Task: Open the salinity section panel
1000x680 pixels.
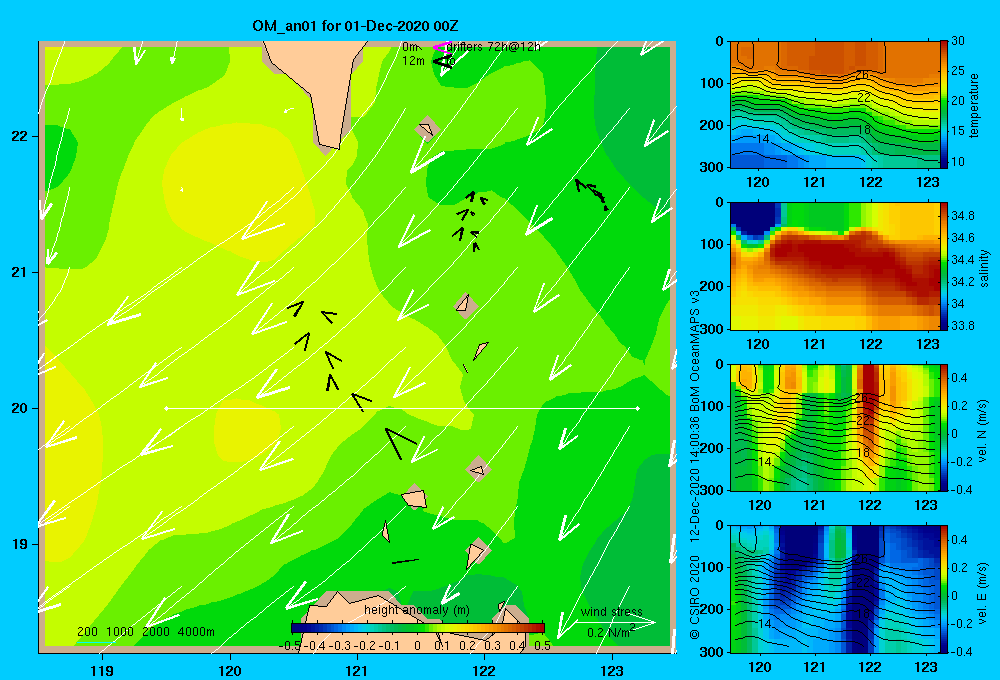Action: click(834, 266)
